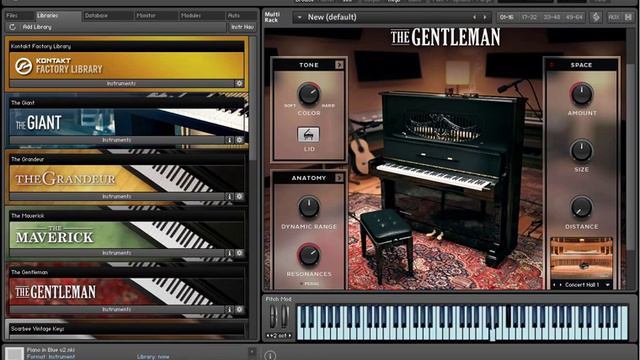Click the Space Amount knob
640x360 pixels.
[581, 93]
